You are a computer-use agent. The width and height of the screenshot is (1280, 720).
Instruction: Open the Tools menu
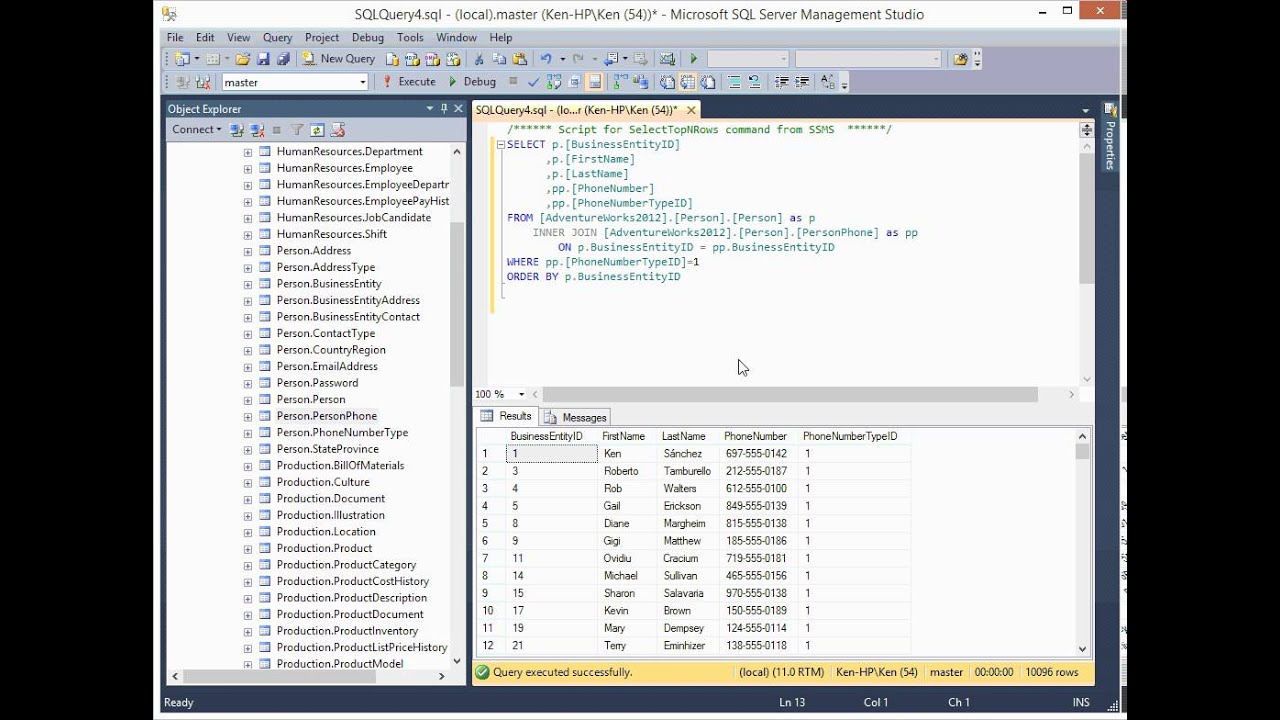[410, 37]
